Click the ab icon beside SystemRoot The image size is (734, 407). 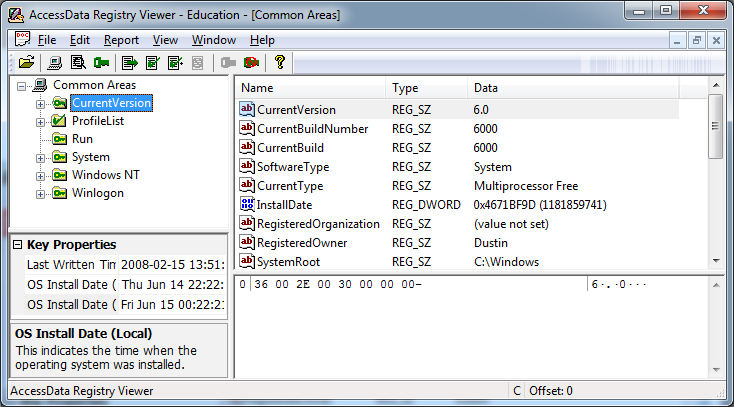(247, 261)
